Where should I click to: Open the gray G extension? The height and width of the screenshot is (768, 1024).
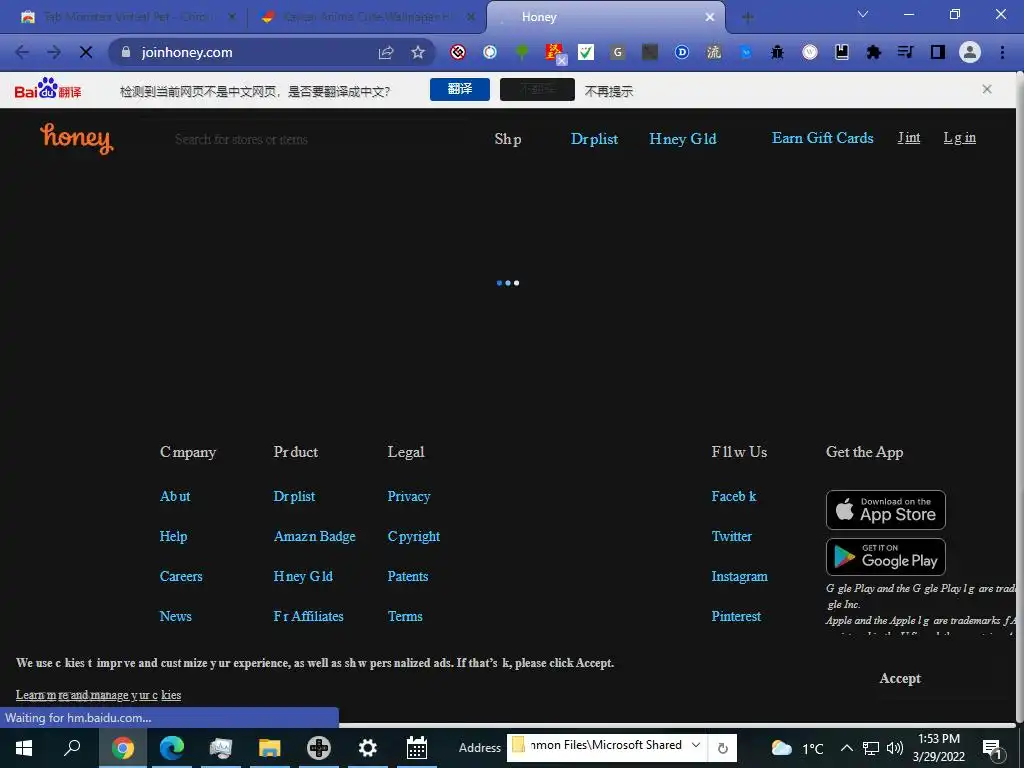(618, 52)
